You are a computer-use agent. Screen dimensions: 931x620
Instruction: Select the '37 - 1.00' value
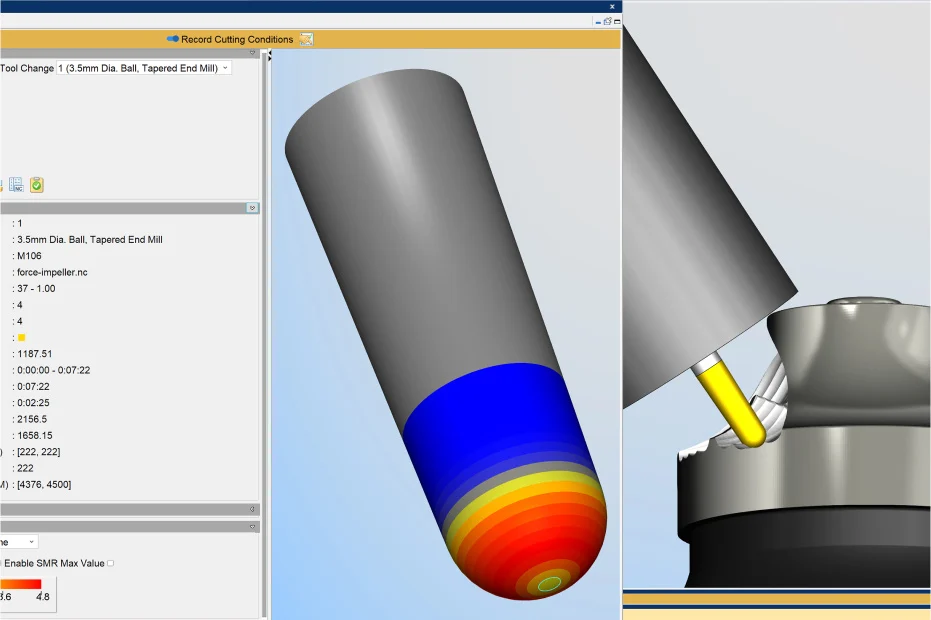(x=36, y=289)
